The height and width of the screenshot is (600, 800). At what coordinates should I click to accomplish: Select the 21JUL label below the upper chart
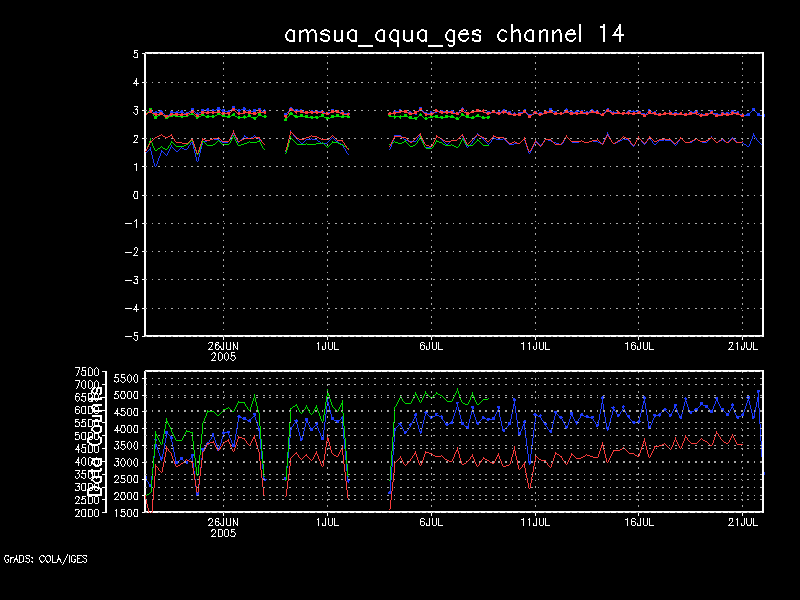coord(742,346)
